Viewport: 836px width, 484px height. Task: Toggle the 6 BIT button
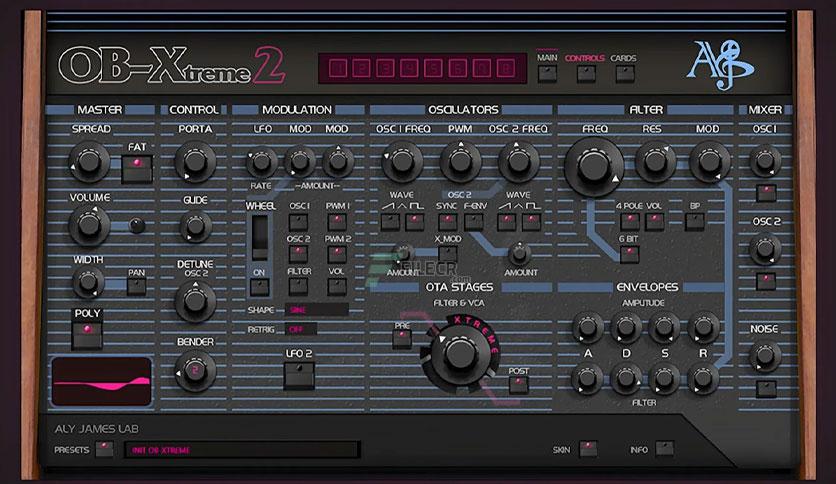629,255
